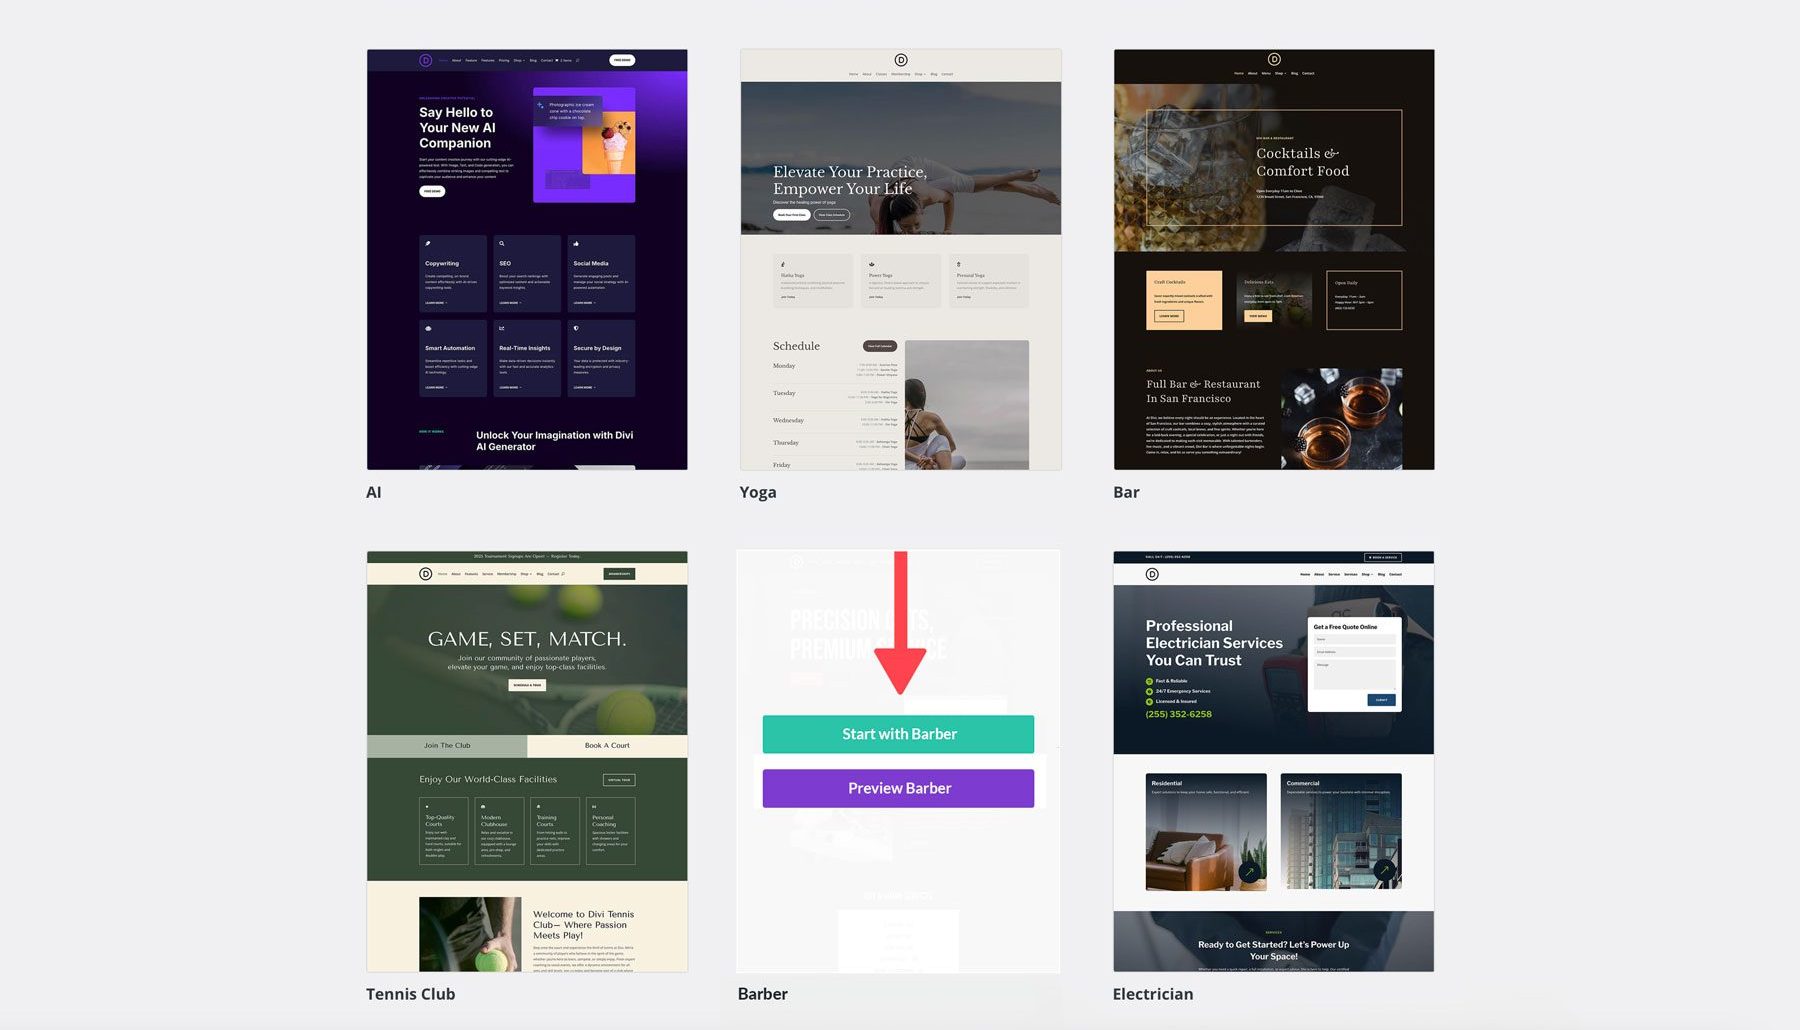Image resolution: width=1800 pixels, height=1030 pixels.
Task: Click Preview Barber
Action: 898,788
